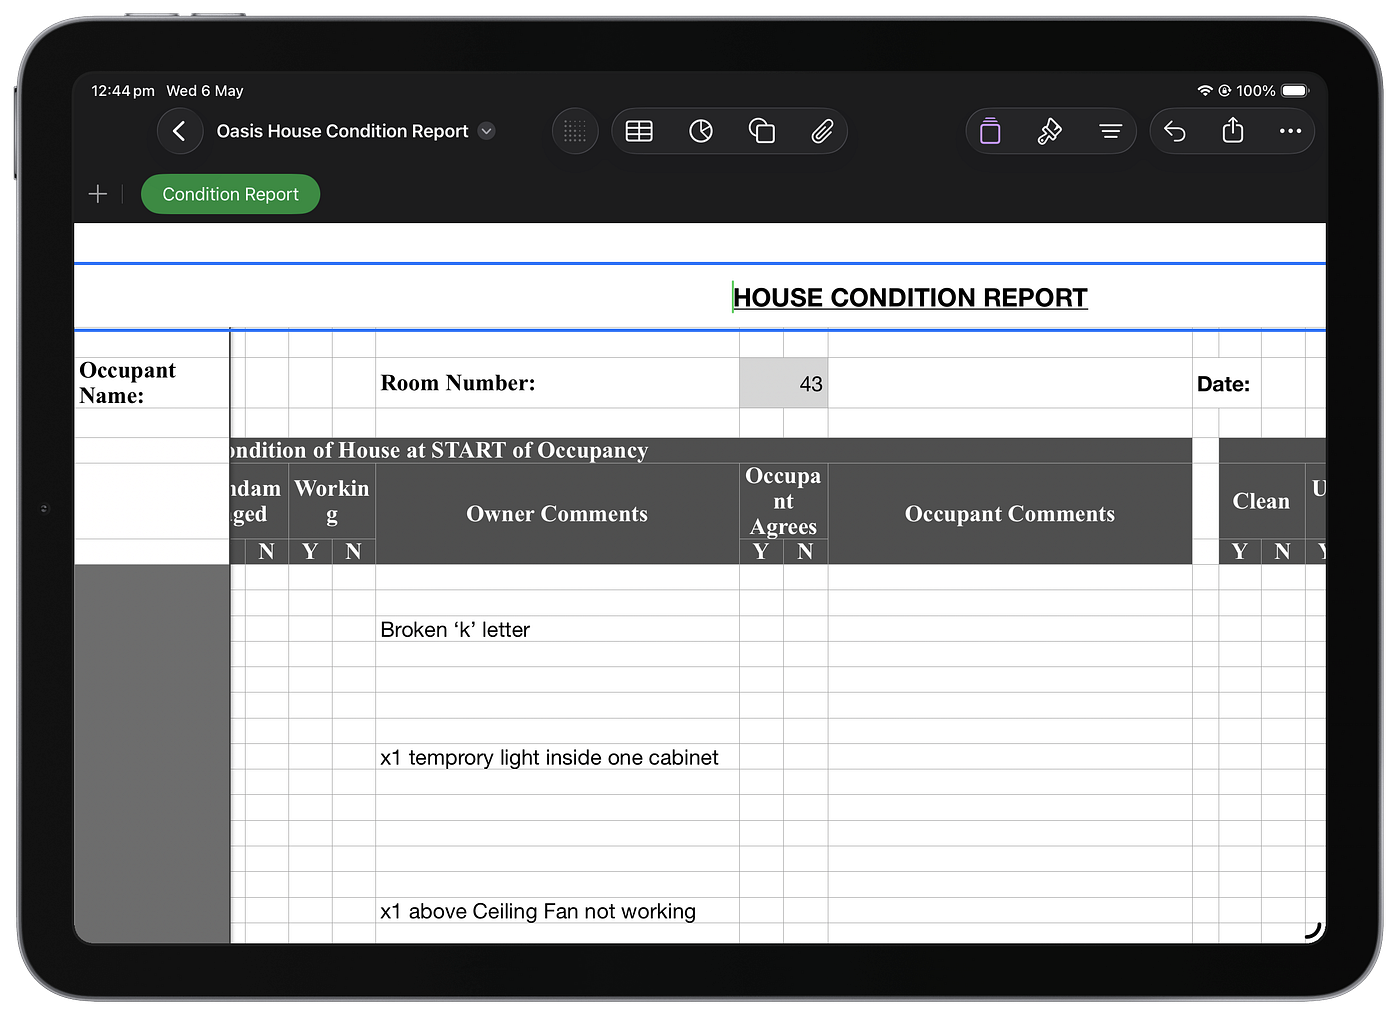
Task: Open the Oasis House Condition Report title dropdown
Action: (487, 131)
